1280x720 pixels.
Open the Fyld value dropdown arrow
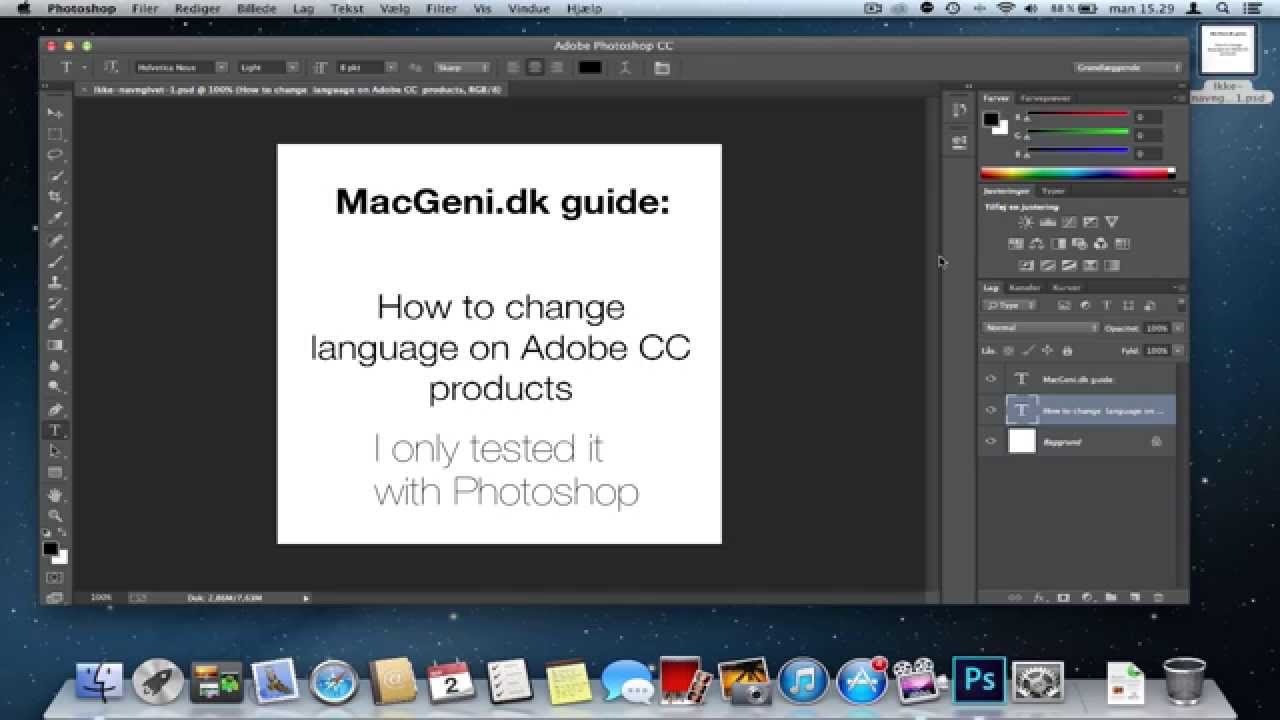tap(1178, 351)
